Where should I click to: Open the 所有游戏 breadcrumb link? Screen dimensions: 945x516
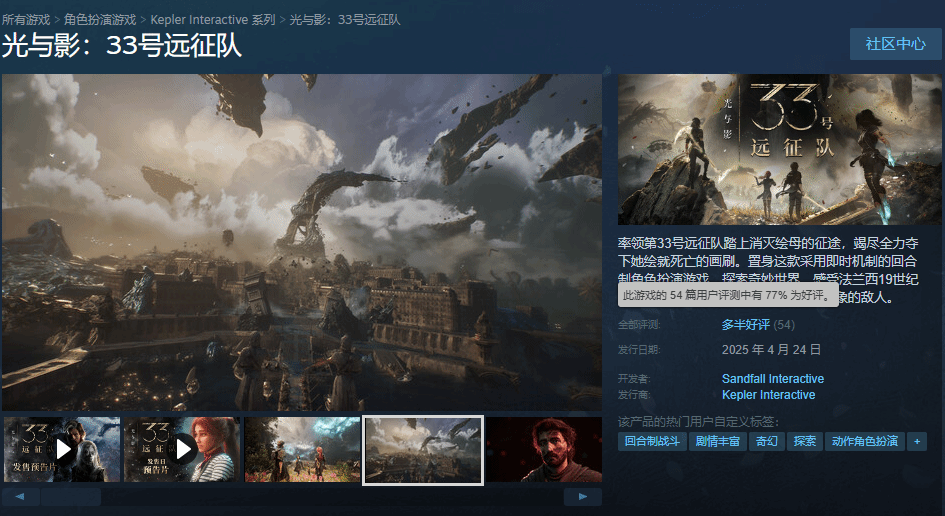point(26,20)
